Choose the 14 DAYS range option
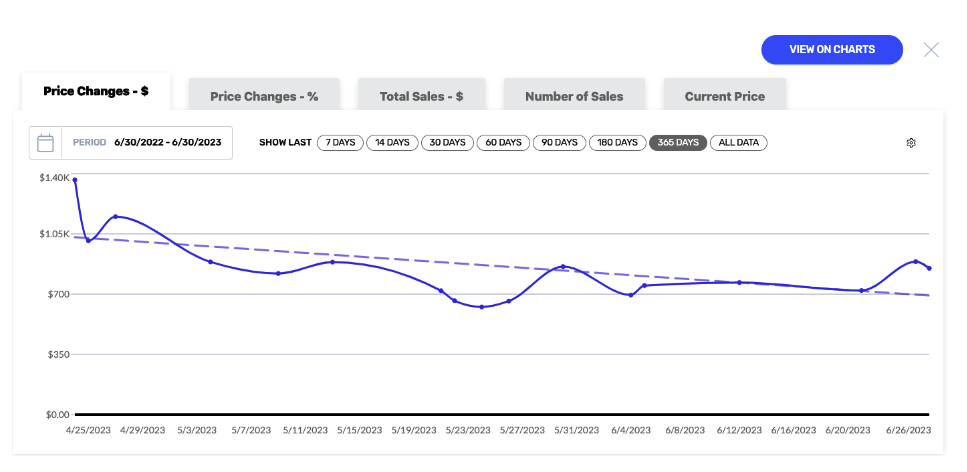967x472 pixels. [x=392, y=143]
